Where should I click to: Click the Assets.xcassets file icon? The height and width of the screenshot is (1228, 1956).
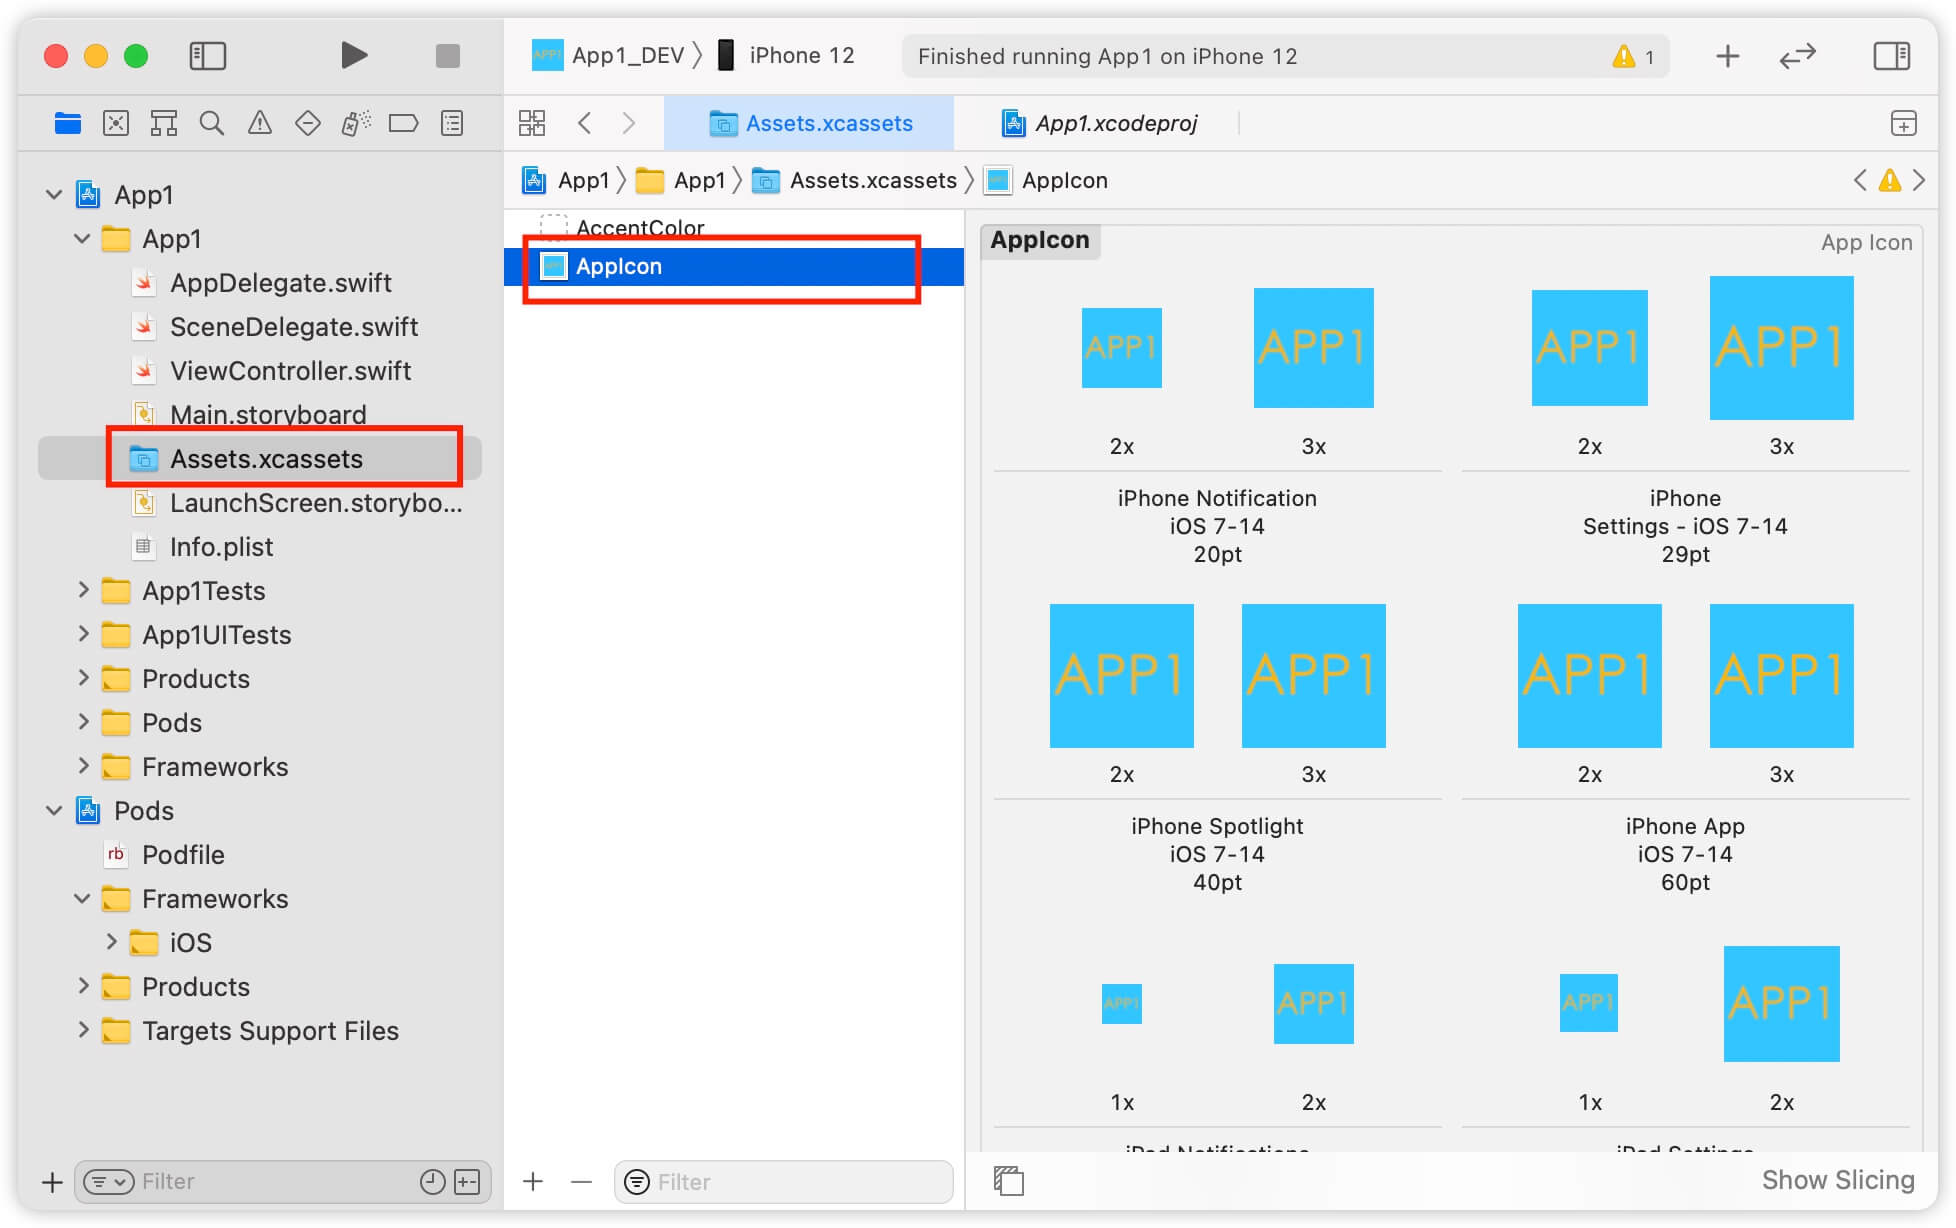click(143, 457)
